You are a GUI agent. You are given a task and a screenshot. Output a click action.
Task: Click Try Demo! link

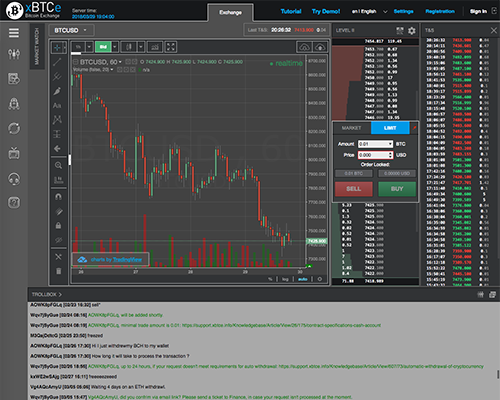pos(326,11)
